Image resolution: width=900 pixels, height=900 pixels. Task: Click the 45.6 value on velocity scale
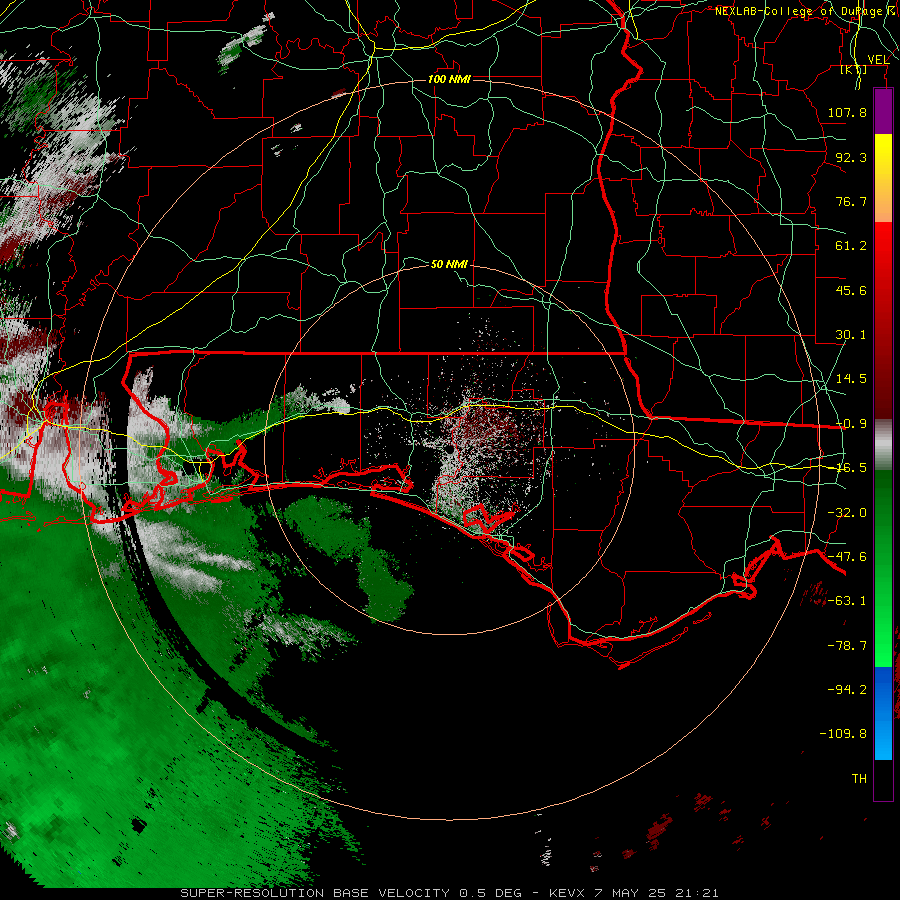click(851, 290)
